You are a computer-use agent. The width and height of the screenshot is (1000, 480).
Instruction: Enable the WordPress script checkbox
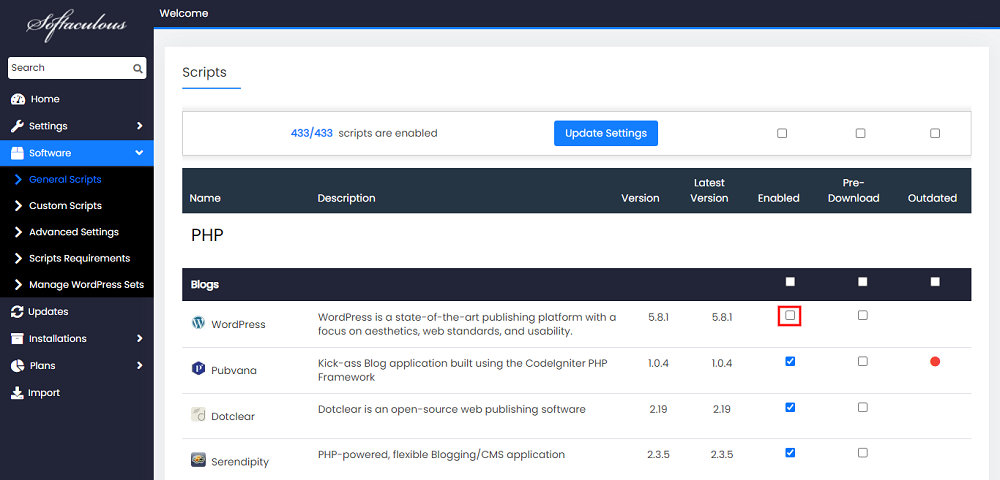click(x=790, y=316)
